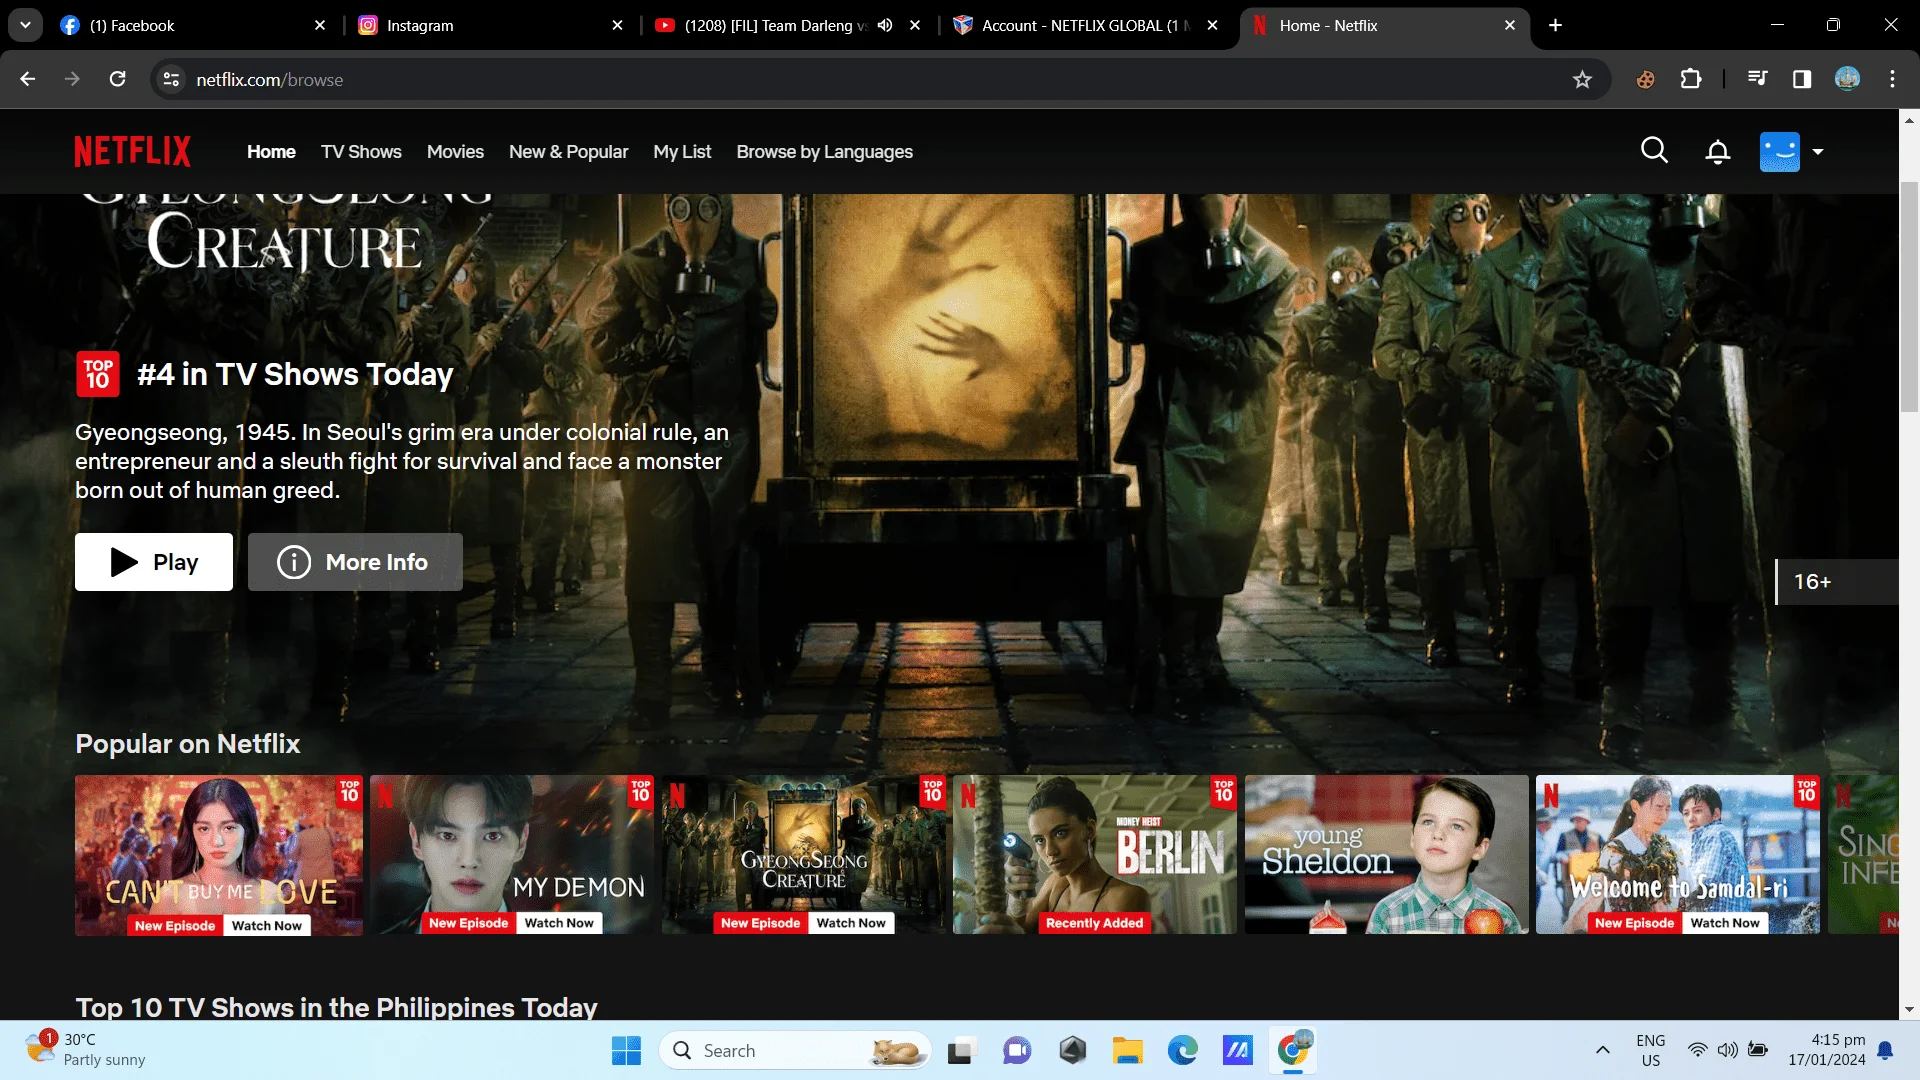Switch to Account - NETFLIX GLOBAL tab
Image resolution: width=1920 pixels, height=1080 pixels.
click(1085, 25)
